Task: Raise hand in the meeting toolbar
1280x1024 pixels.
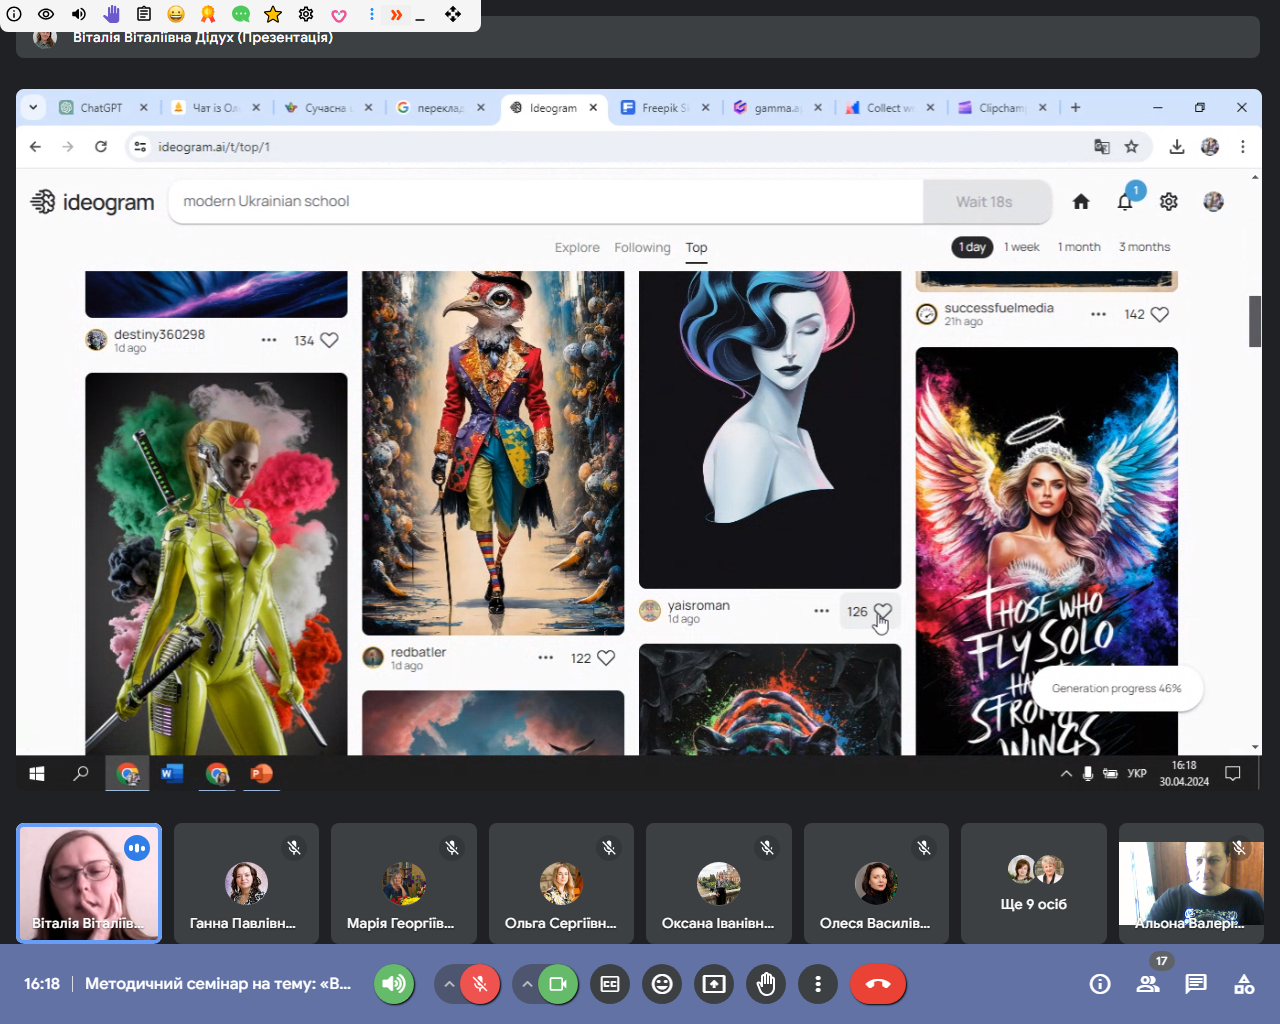Action: click(766, 984)
